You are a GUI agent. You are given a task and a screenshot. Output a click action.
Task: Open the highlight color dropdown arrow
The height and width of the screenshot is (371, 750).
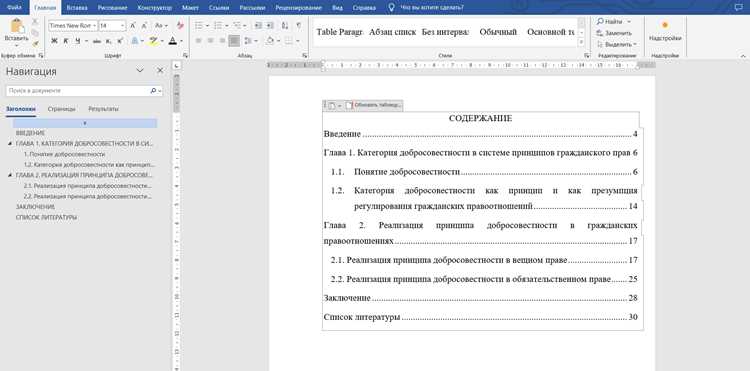(163, 41)
